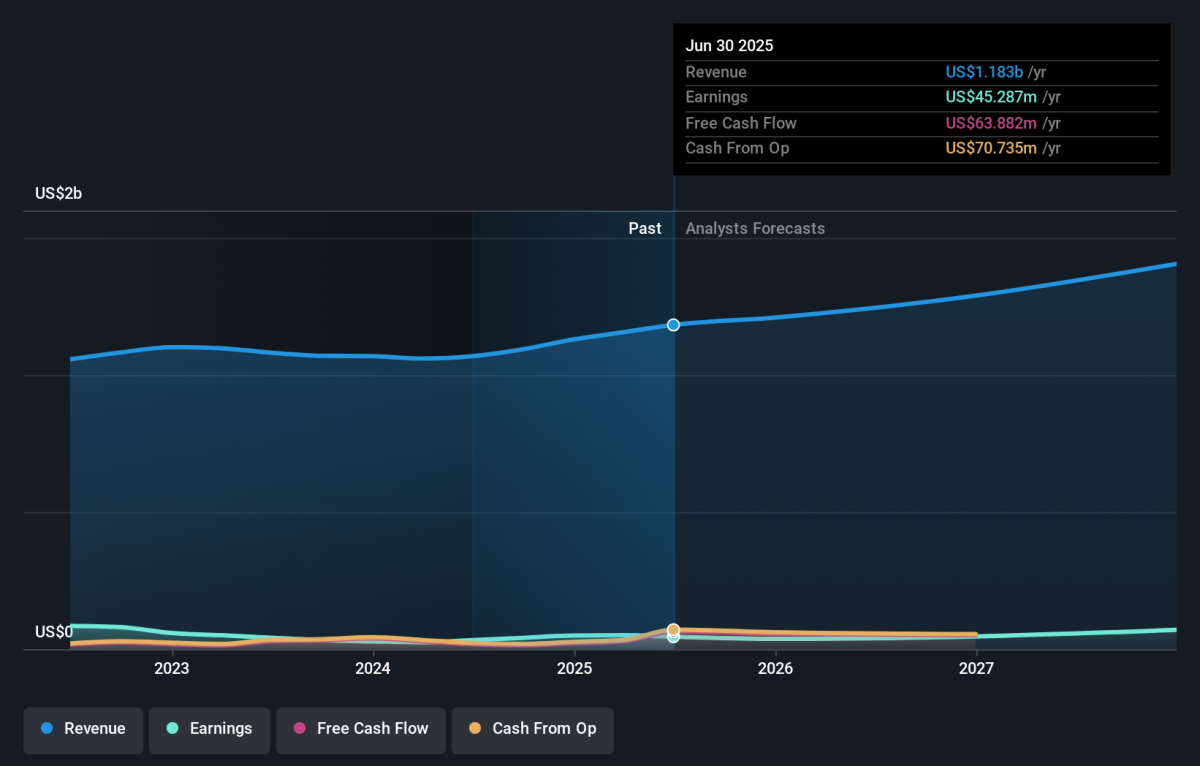Click the Analysts Forecasts label
1200x766 pixels.
point(755,229)
